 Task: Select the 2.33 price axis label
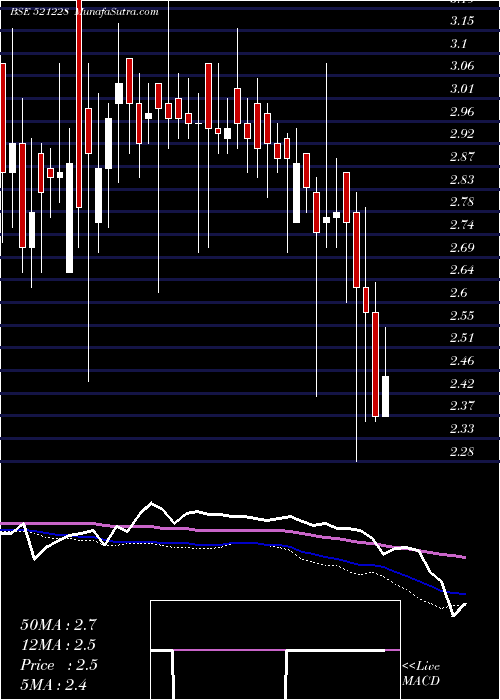point(462,429)
